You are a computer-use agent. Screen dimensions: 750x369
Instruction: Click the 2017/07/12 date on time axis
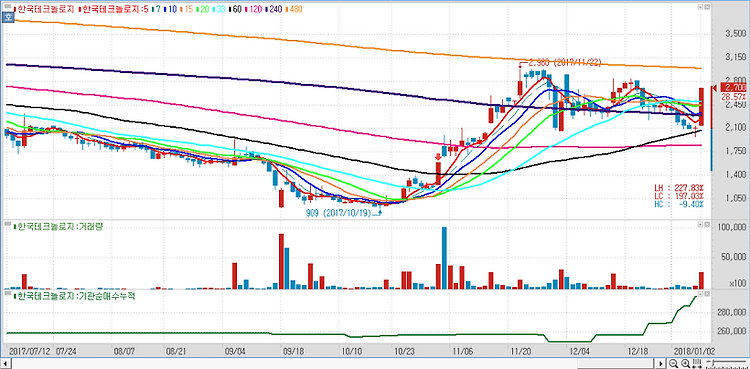29,350
